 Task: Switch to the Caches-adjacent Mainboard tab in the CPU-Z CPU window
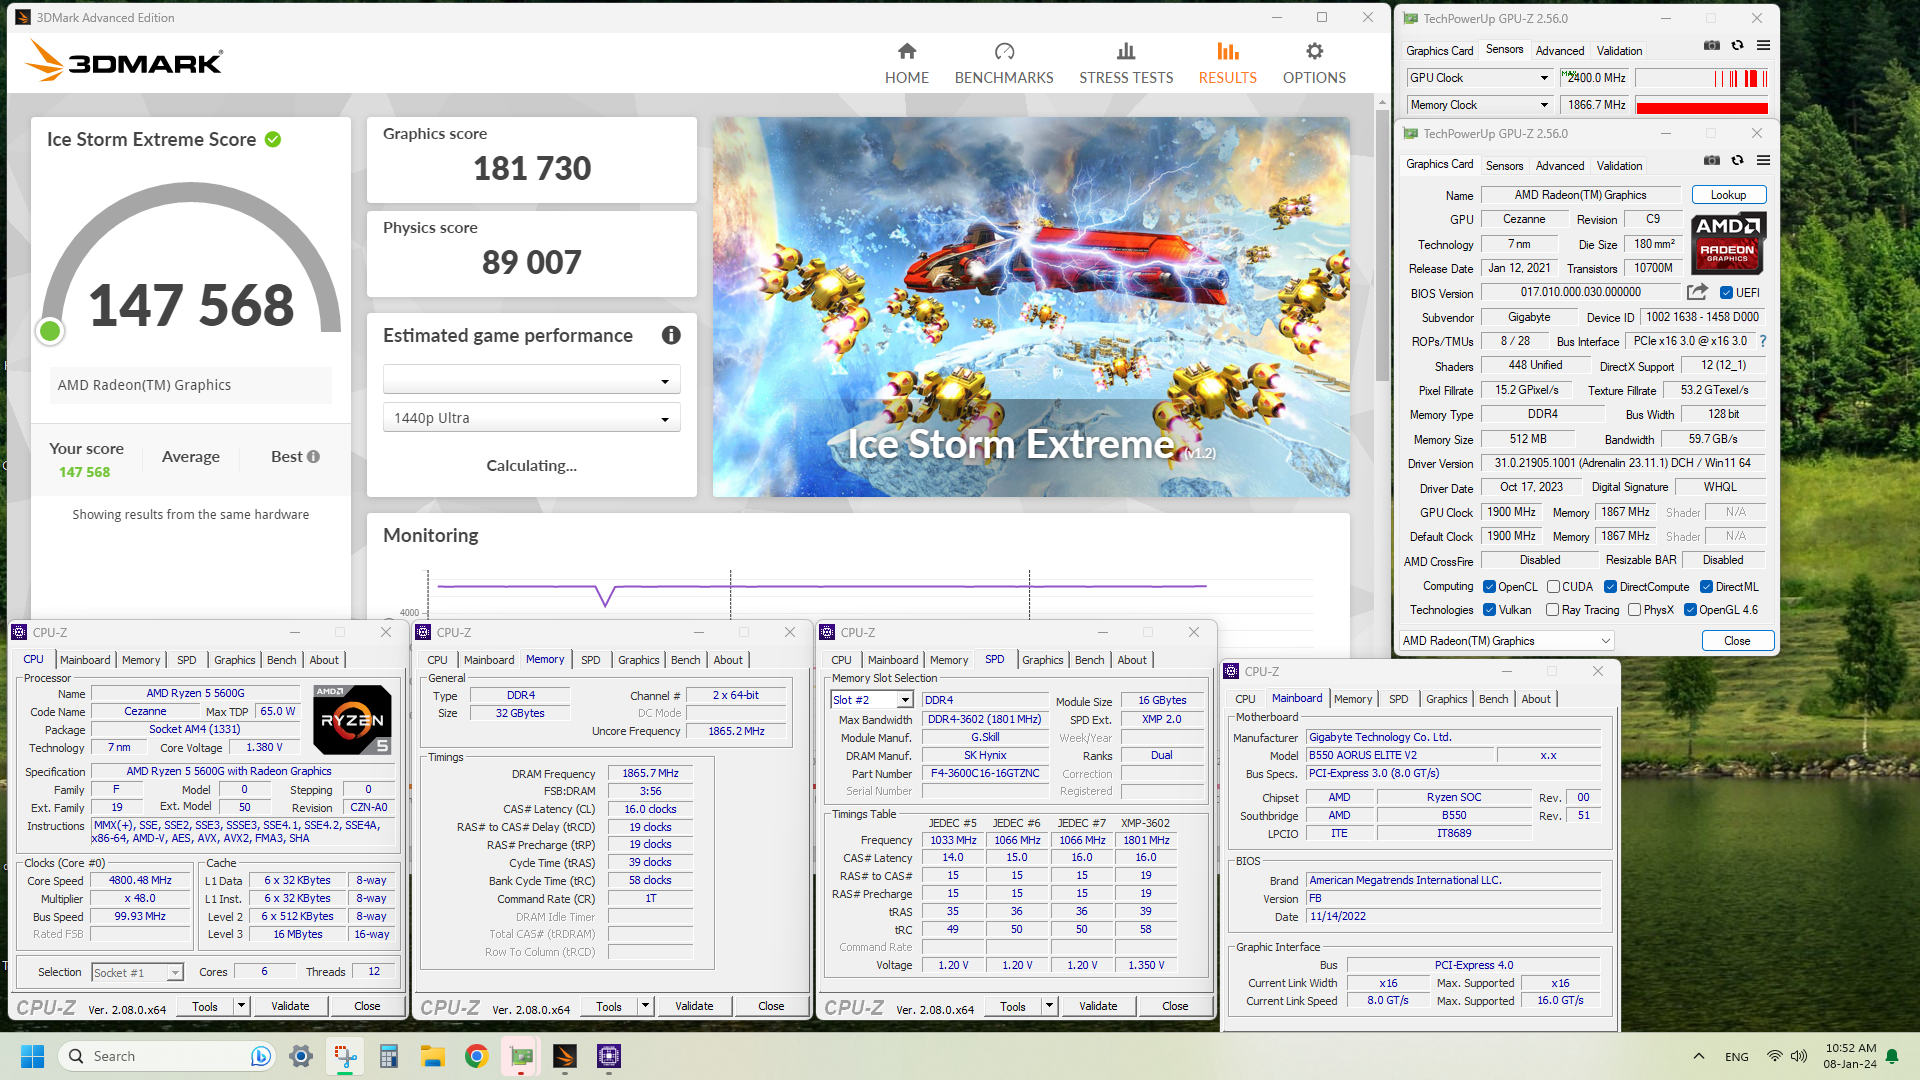pyautogui.click(x=85, y=660)
